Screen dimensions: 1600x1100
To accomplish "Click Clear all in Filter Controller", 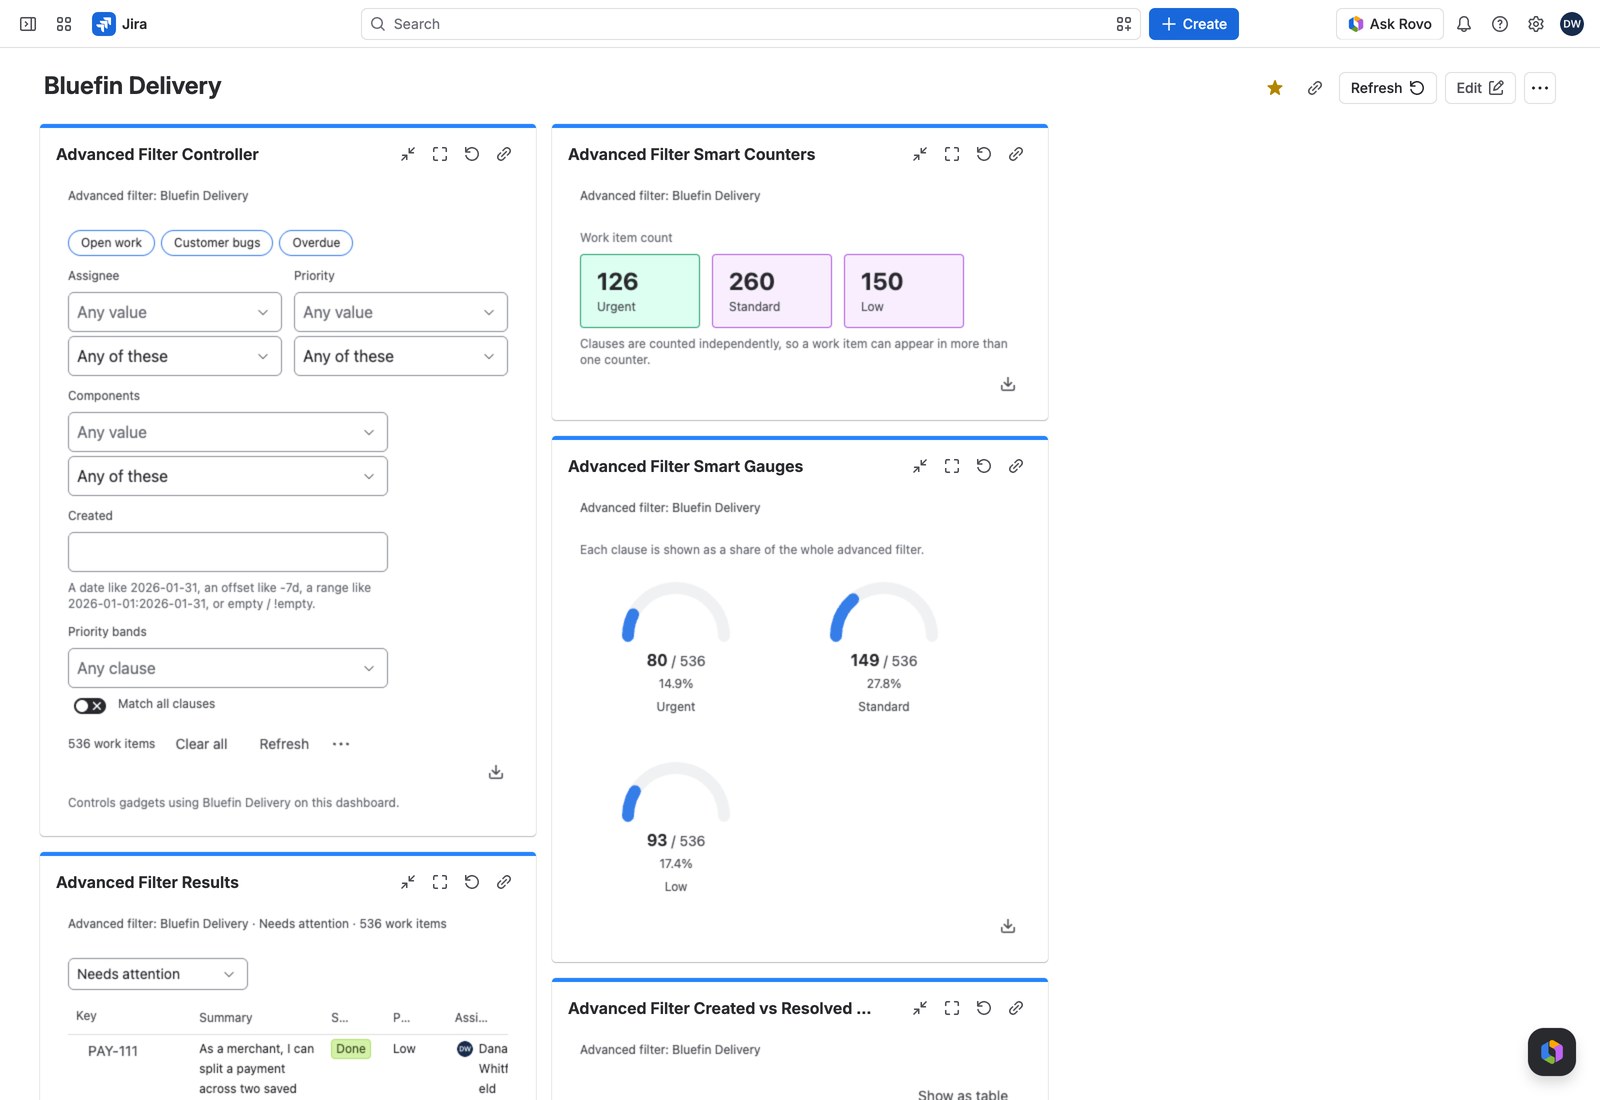I will (201, 744).
